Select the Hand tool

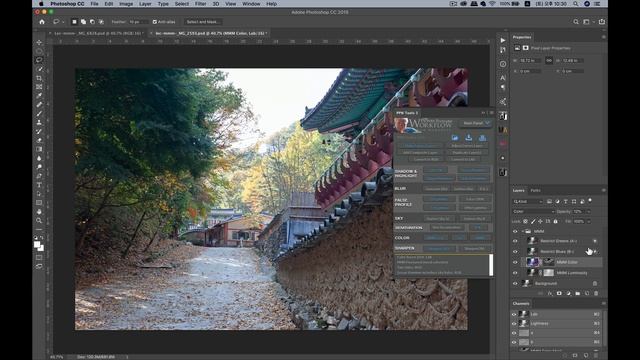pyautogui.click(x=39, y=211)
